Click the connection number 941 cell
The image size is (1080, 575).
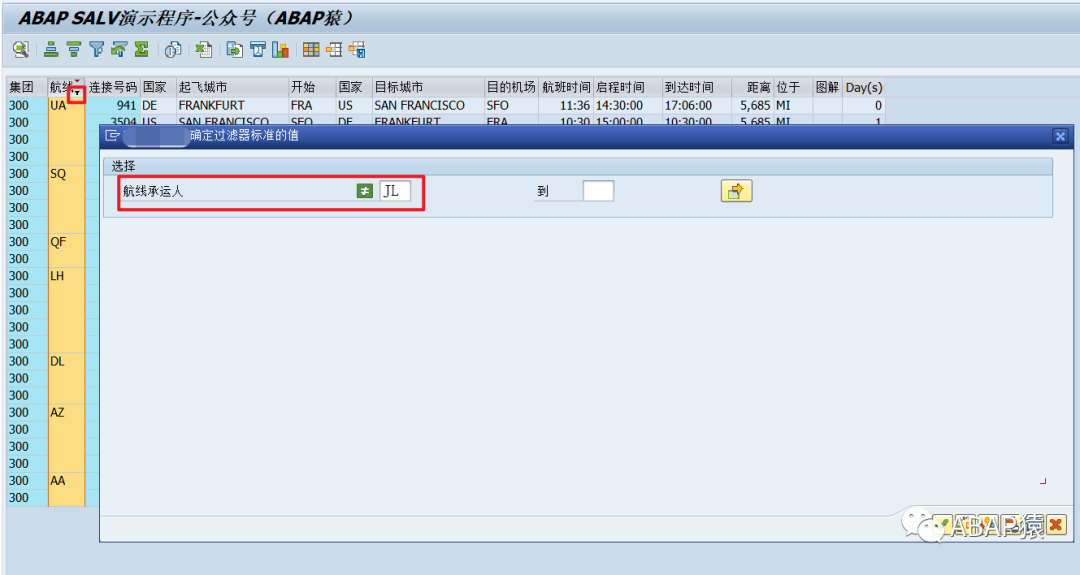coord(113,105)
